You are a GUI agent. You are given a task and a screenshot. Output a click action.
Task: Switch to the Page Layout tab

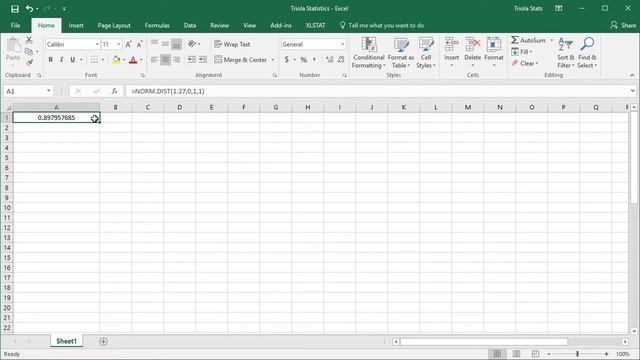click(x=114, y=25)
